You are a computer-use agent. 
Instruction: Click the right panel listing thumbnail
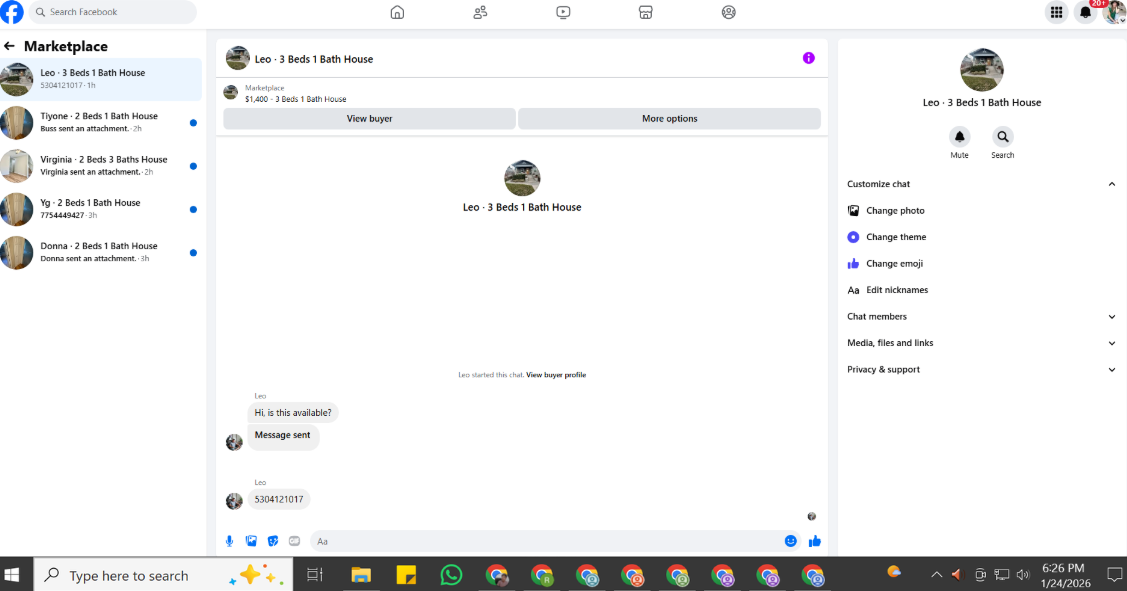[x=982, y=70]
